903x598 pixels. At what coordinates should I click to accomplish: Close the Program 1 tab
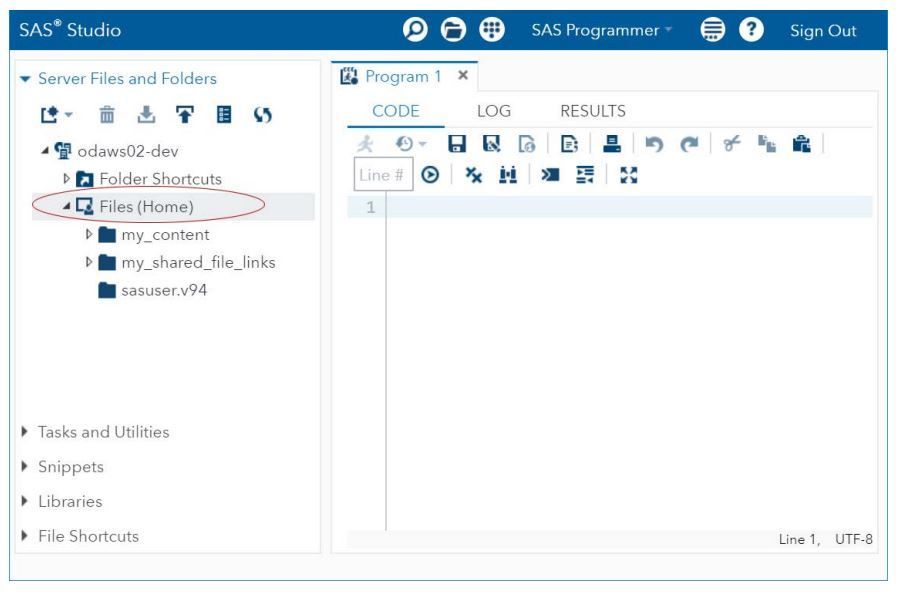point(463,75)
